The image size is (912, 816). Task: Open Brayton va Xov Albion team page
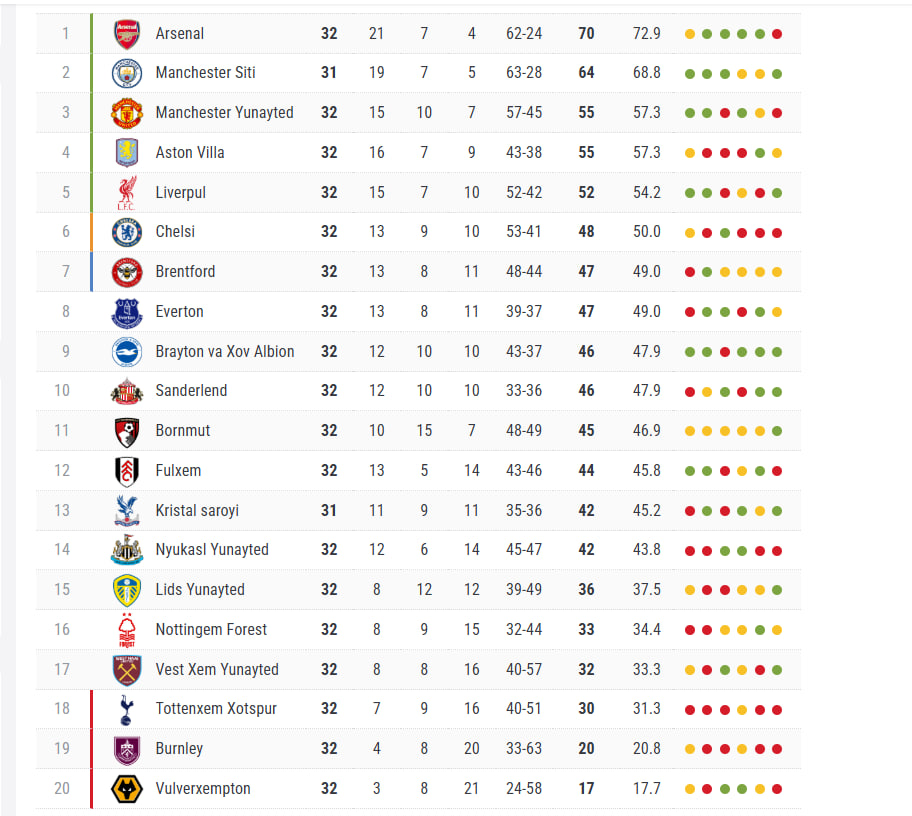(x=225, y=352)
